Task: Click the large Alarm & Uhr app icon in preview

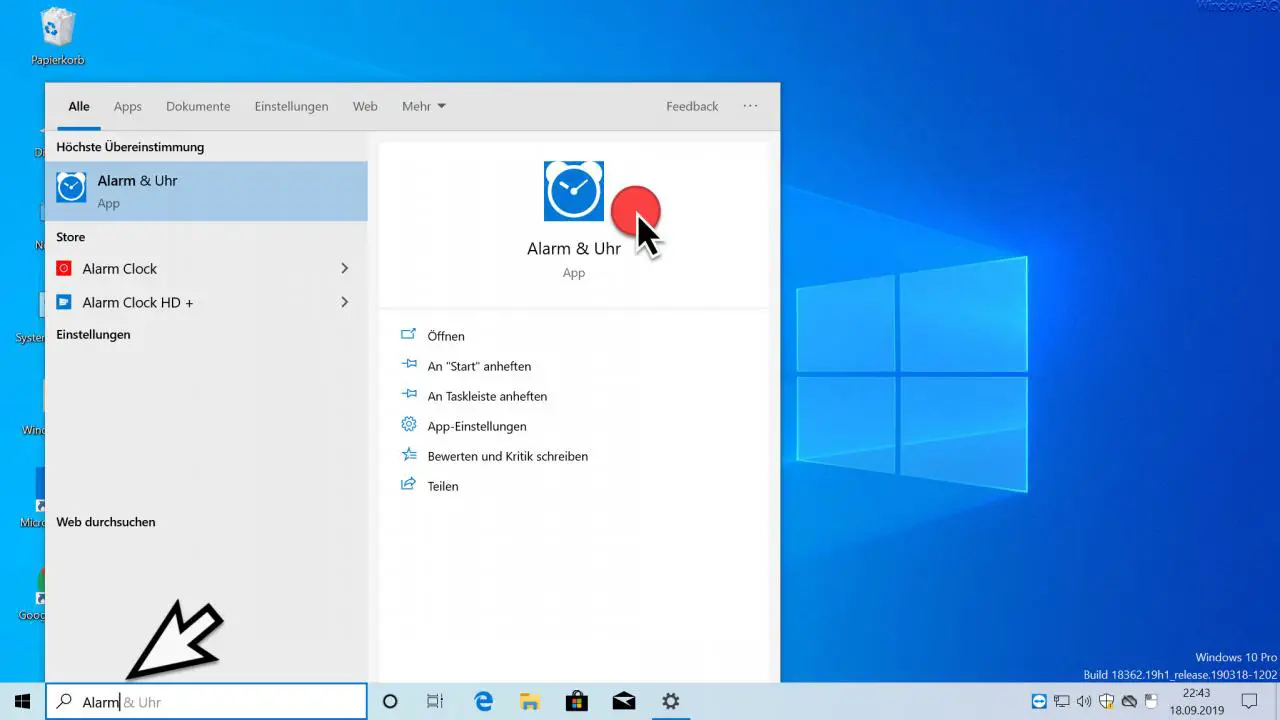Action: (574, 191)
